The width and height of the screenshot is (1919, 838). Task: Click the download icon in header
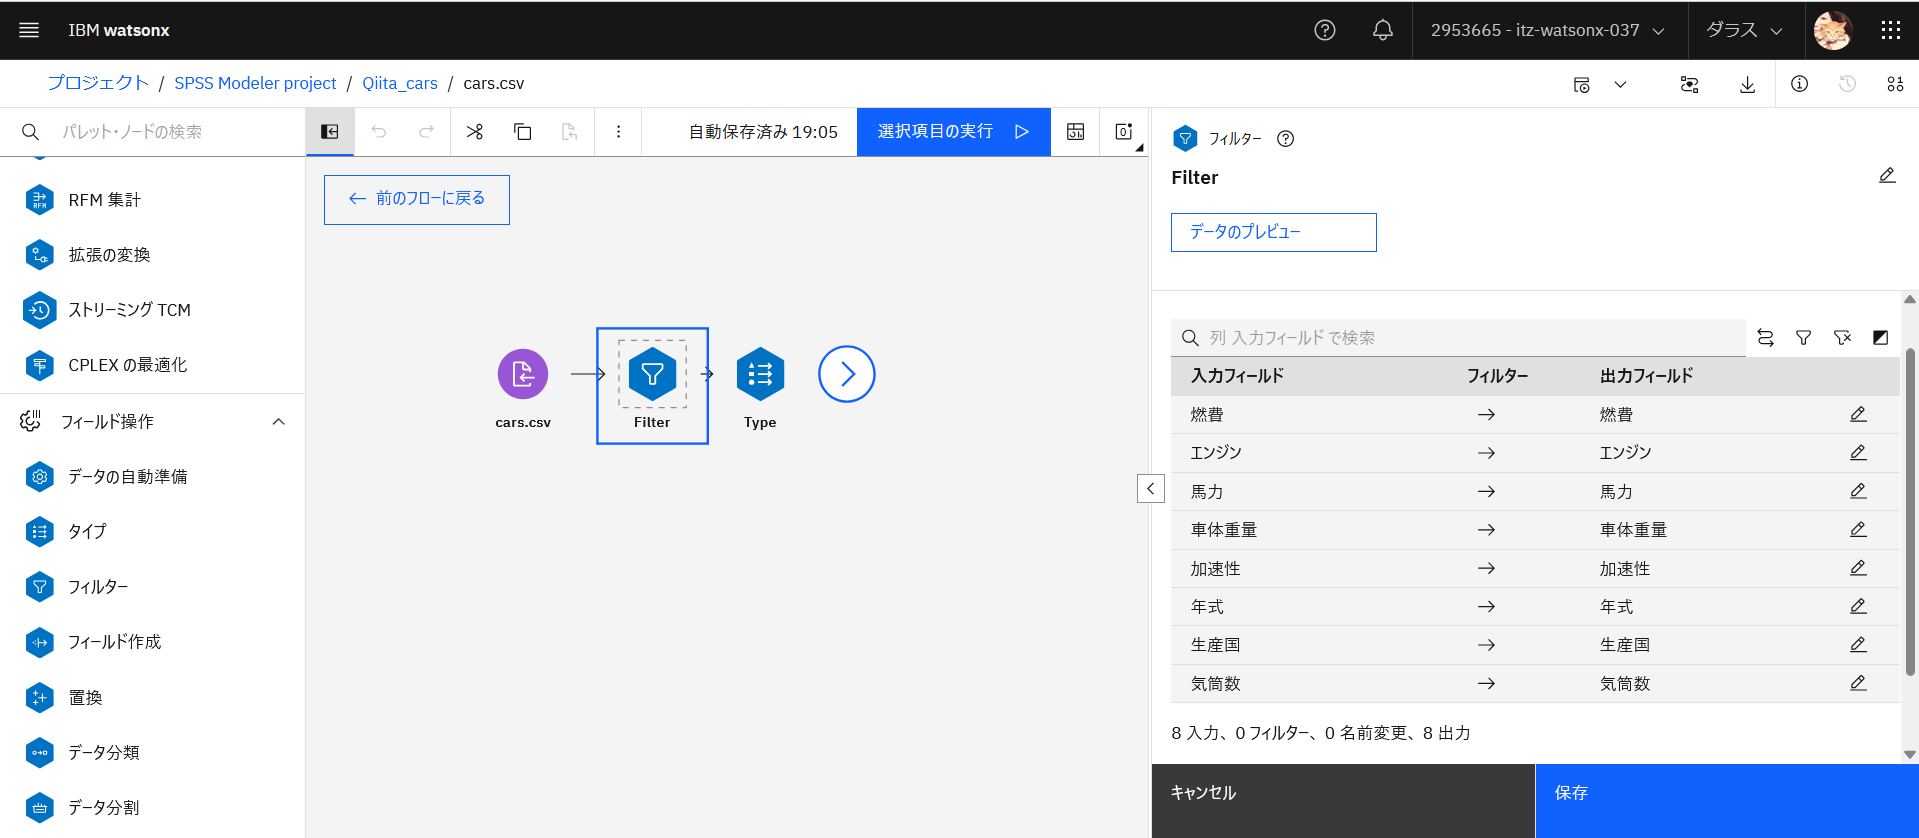[x=1747, y=85]
